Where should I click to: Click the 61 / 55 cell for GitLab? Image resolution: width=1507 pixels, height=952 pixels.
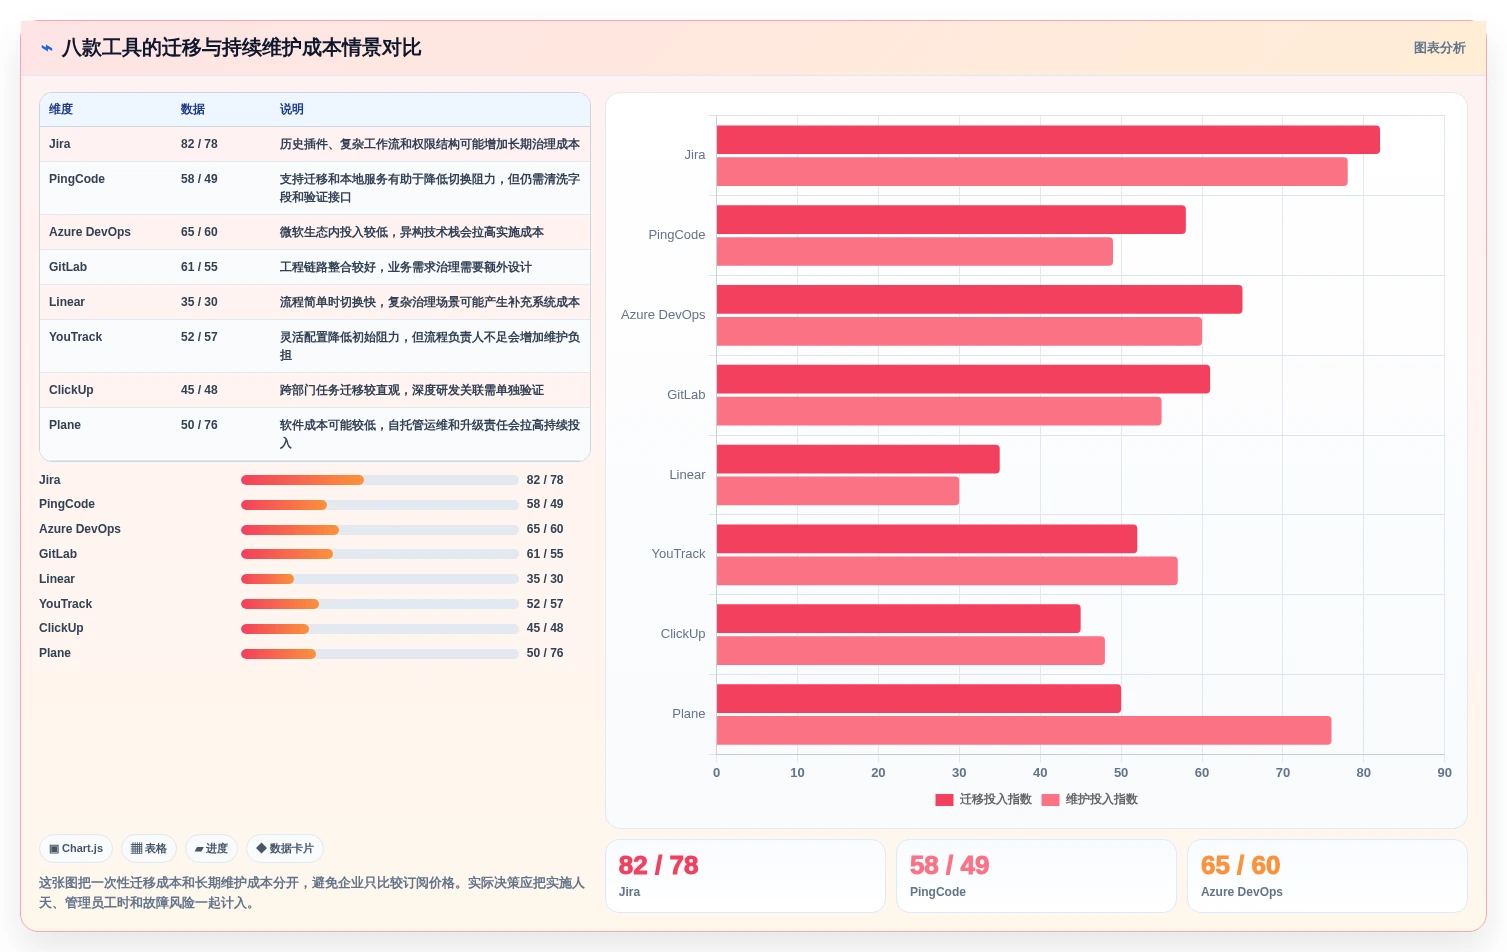click(199, 267)
